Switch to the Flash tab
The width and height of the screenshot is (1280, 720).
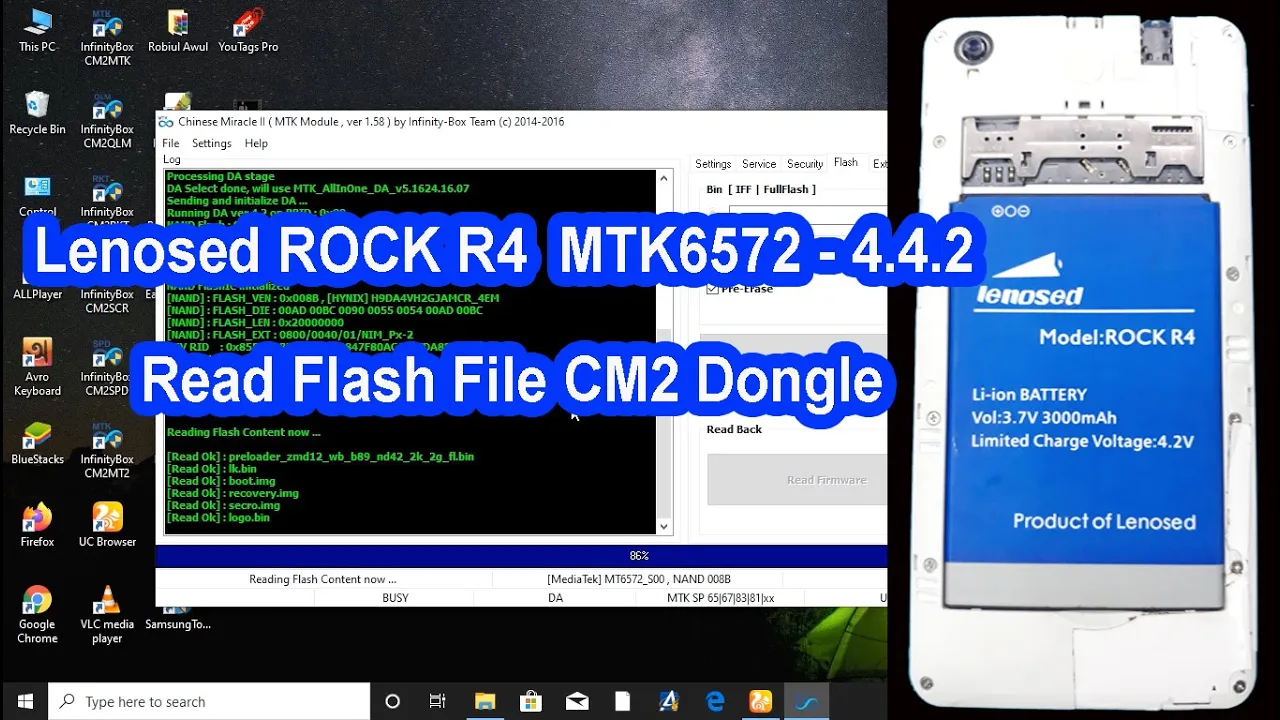point(846,163)
